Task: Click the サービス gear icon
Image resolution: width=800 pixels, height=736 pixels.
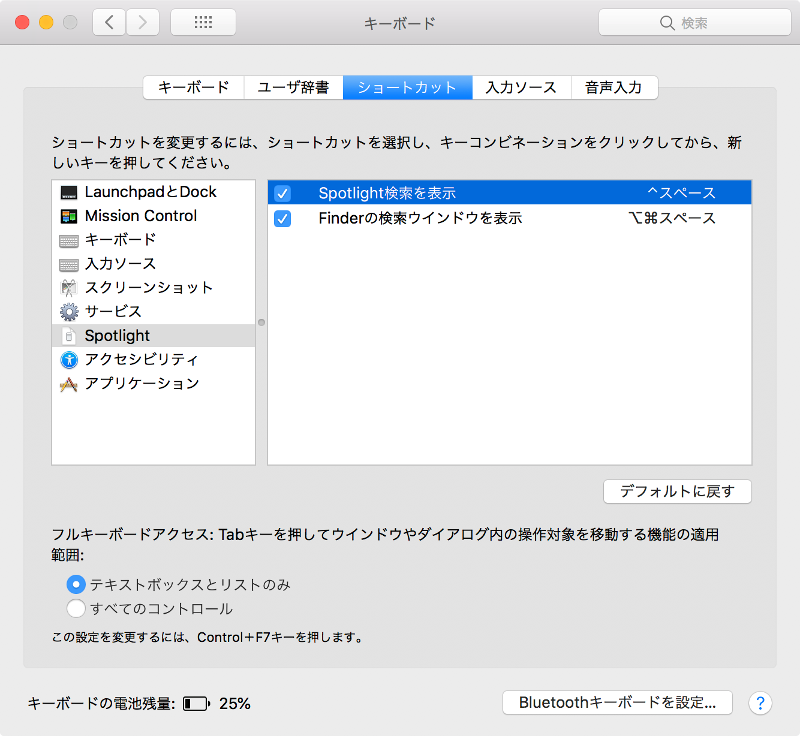Action: (69, 312)
